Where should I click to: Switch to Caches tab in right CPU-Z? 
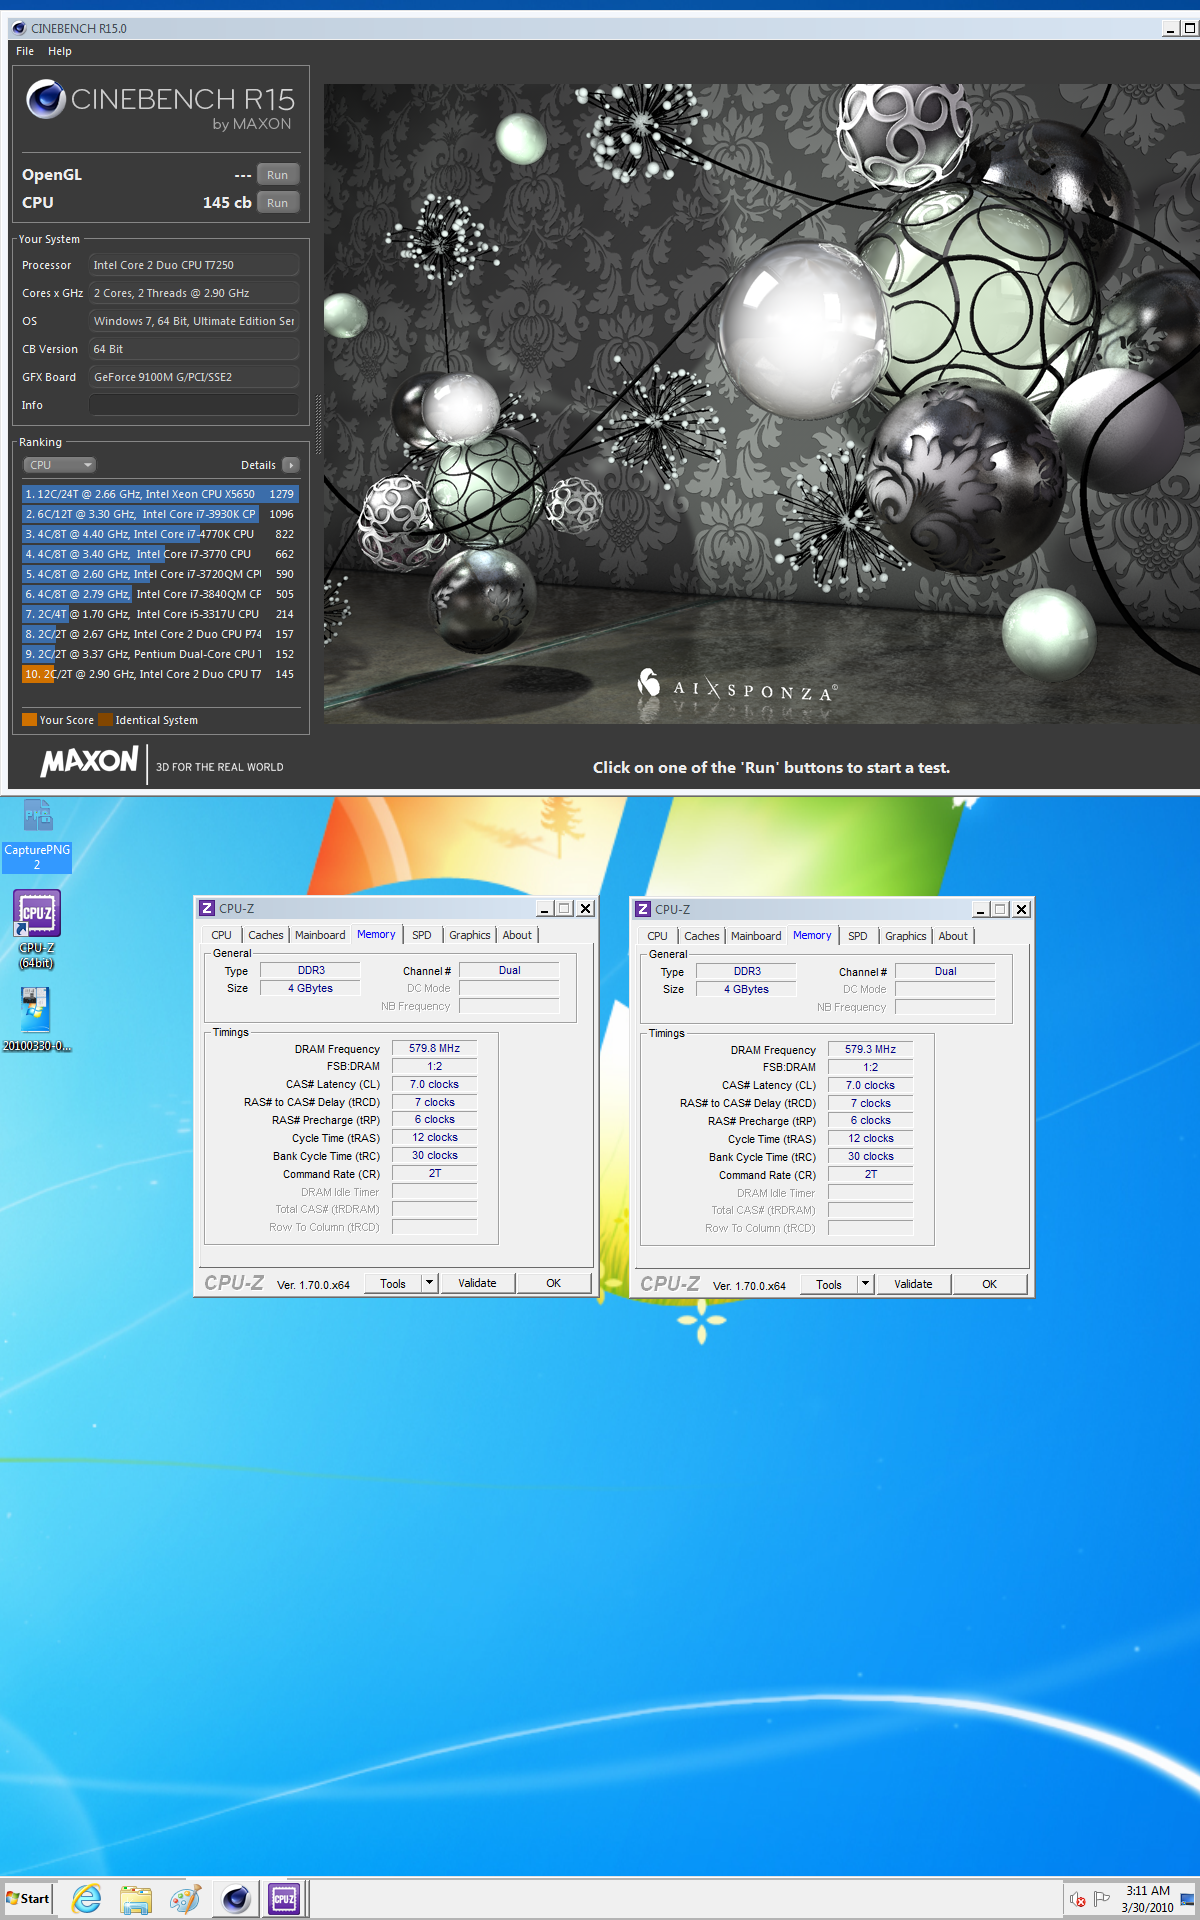point(702,936)
